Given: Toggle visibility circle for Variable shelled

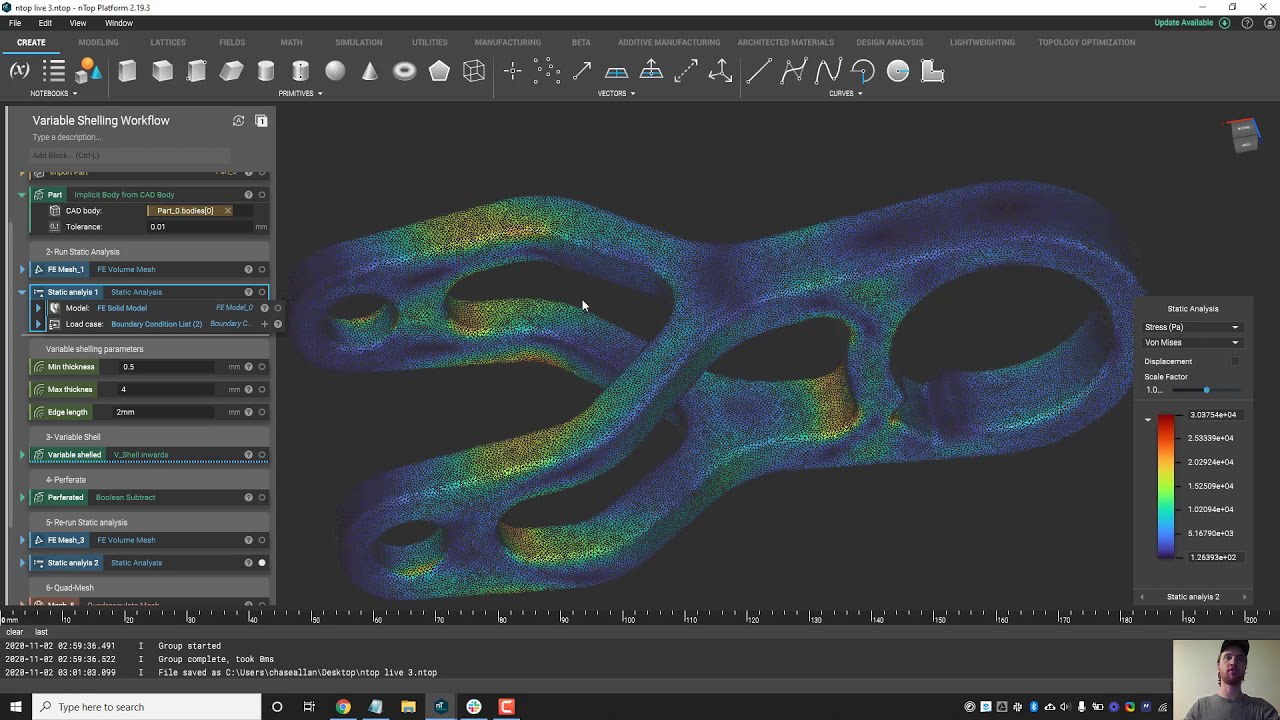Looking at the screenshot, I should 262,455.
